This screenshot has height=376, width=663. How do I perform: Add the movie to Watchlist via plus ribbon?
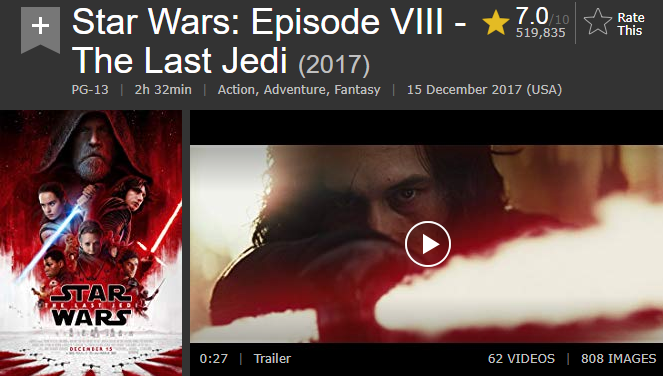[x=40, y=30]
